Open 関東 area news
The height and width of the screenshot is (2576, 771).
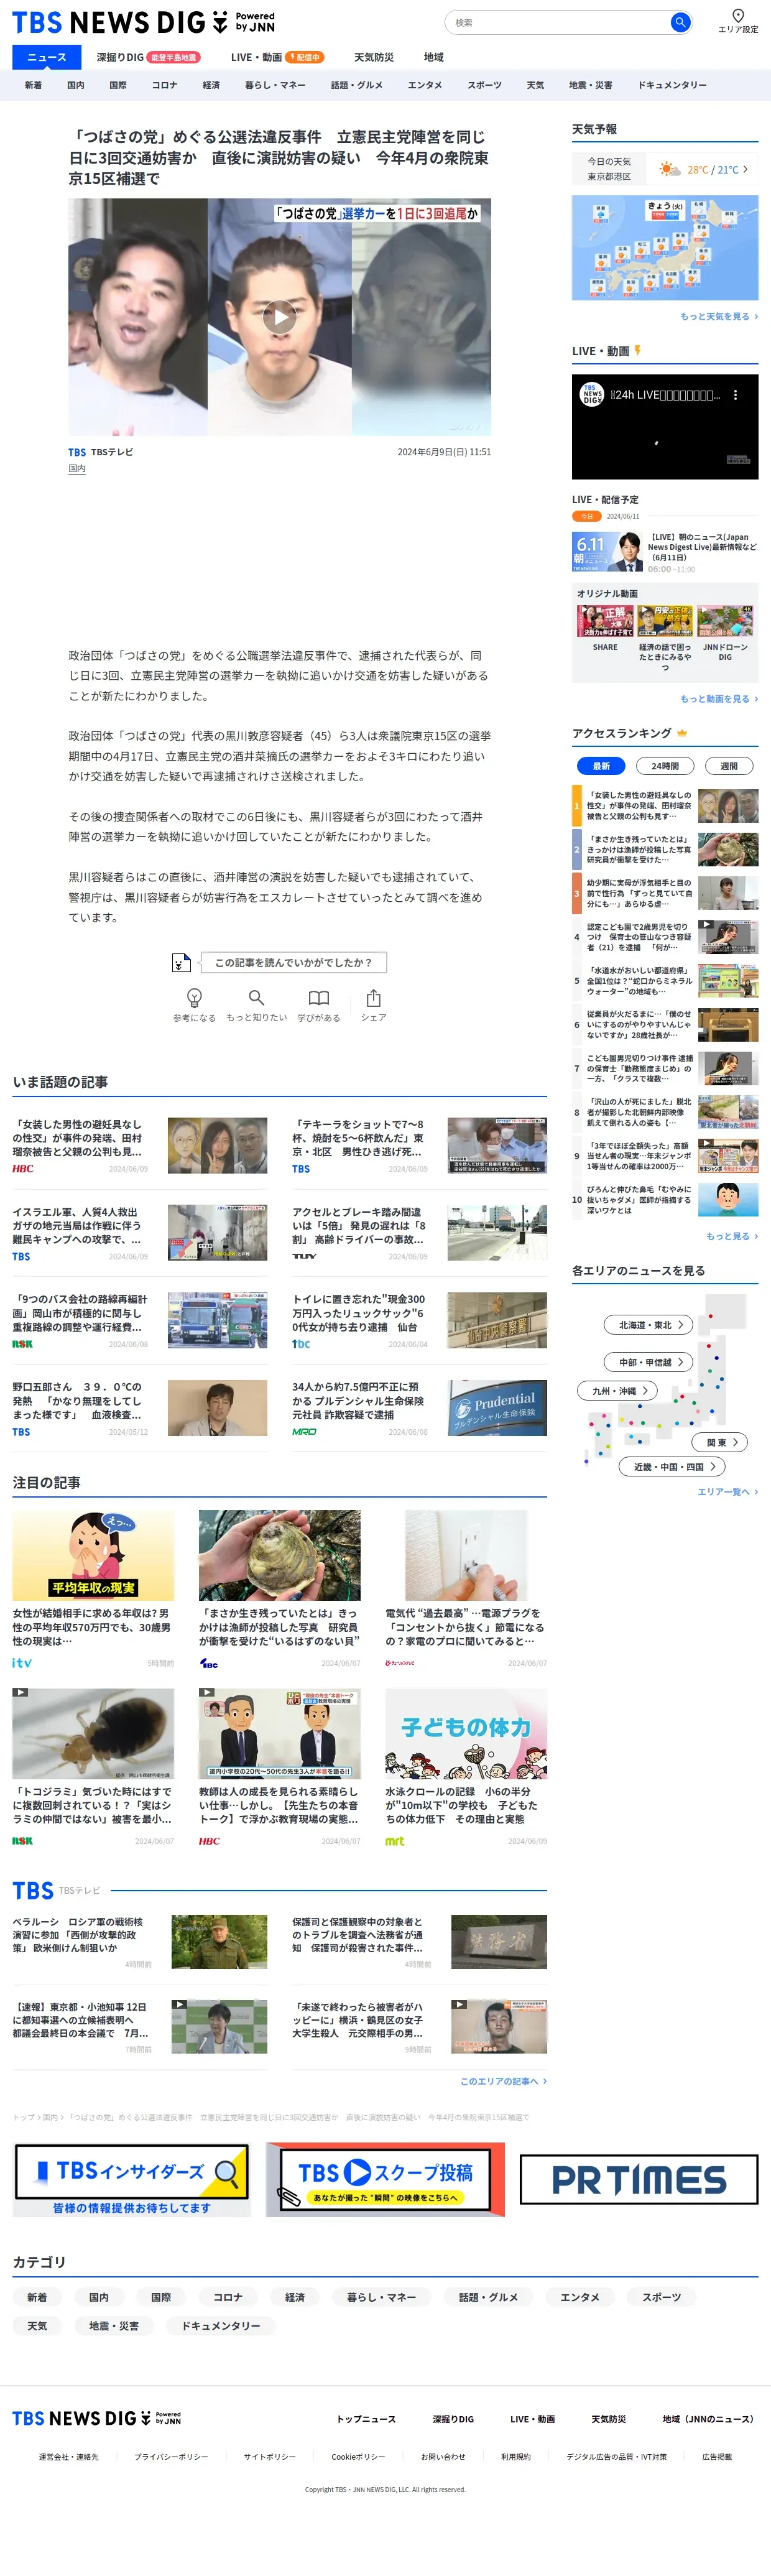pos(720,1442)
